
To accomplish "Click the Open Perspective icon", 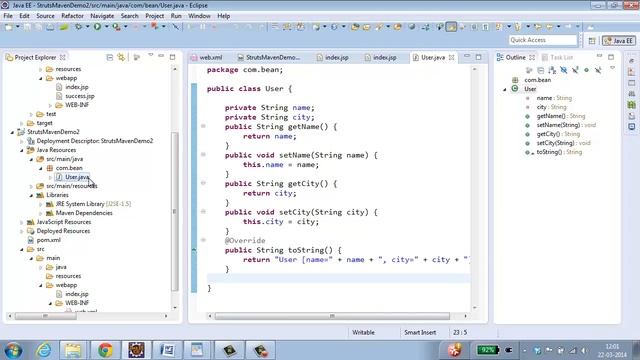I will point(592,40).
